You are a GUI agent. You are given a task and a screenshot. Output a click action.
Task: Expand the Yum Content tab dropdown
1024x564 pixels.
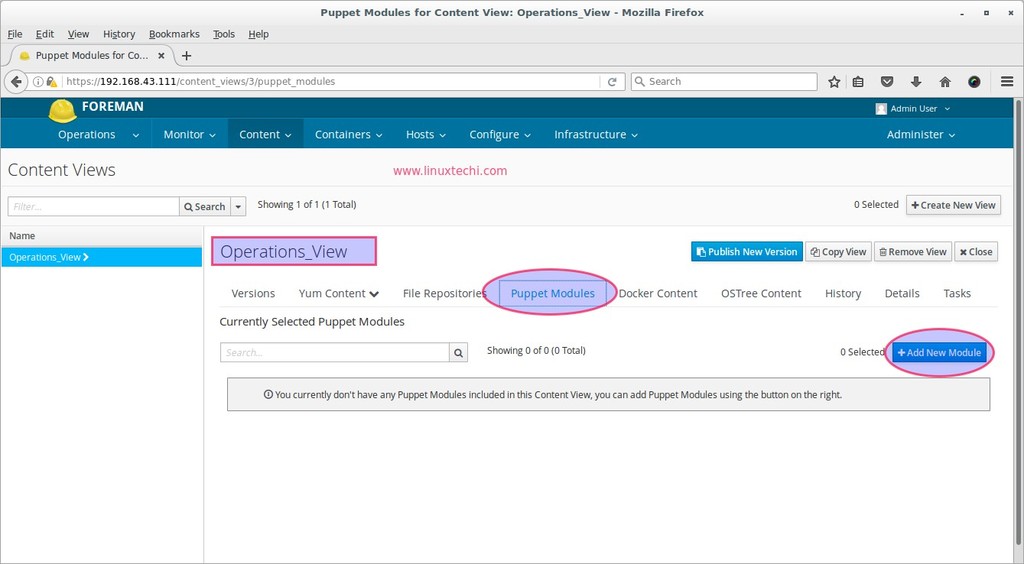[338, 294]
